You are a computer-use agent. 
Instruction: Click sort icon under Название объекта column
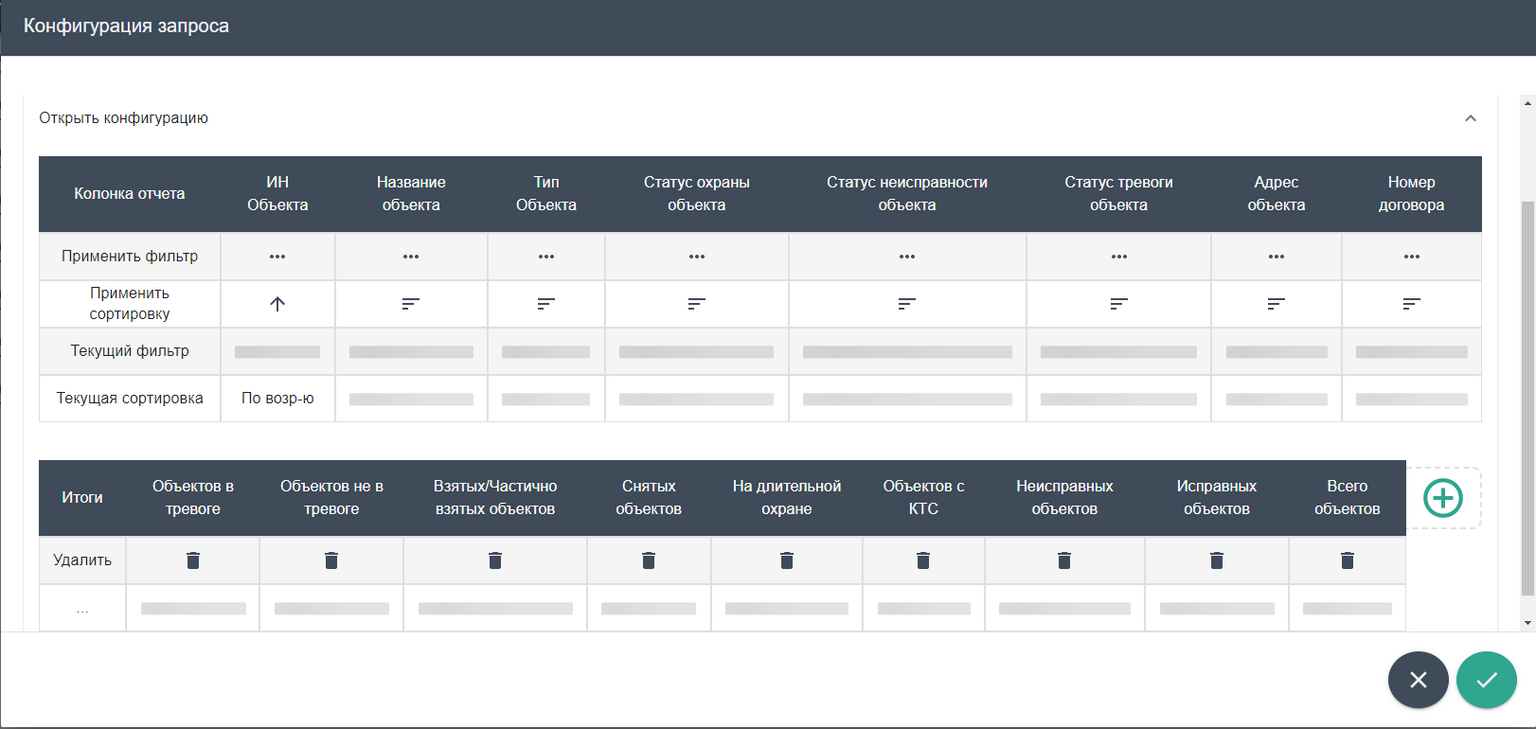411,304
